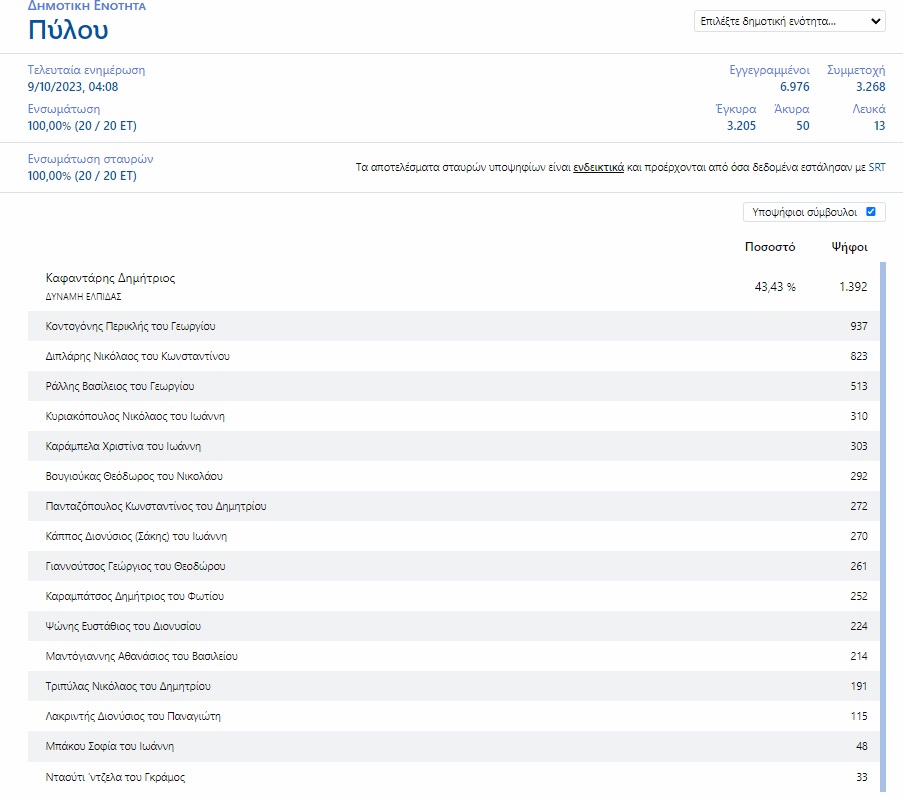Click the ενδεικτικά underlined link
The image size is (903, 799).
[x=598, y=168]
